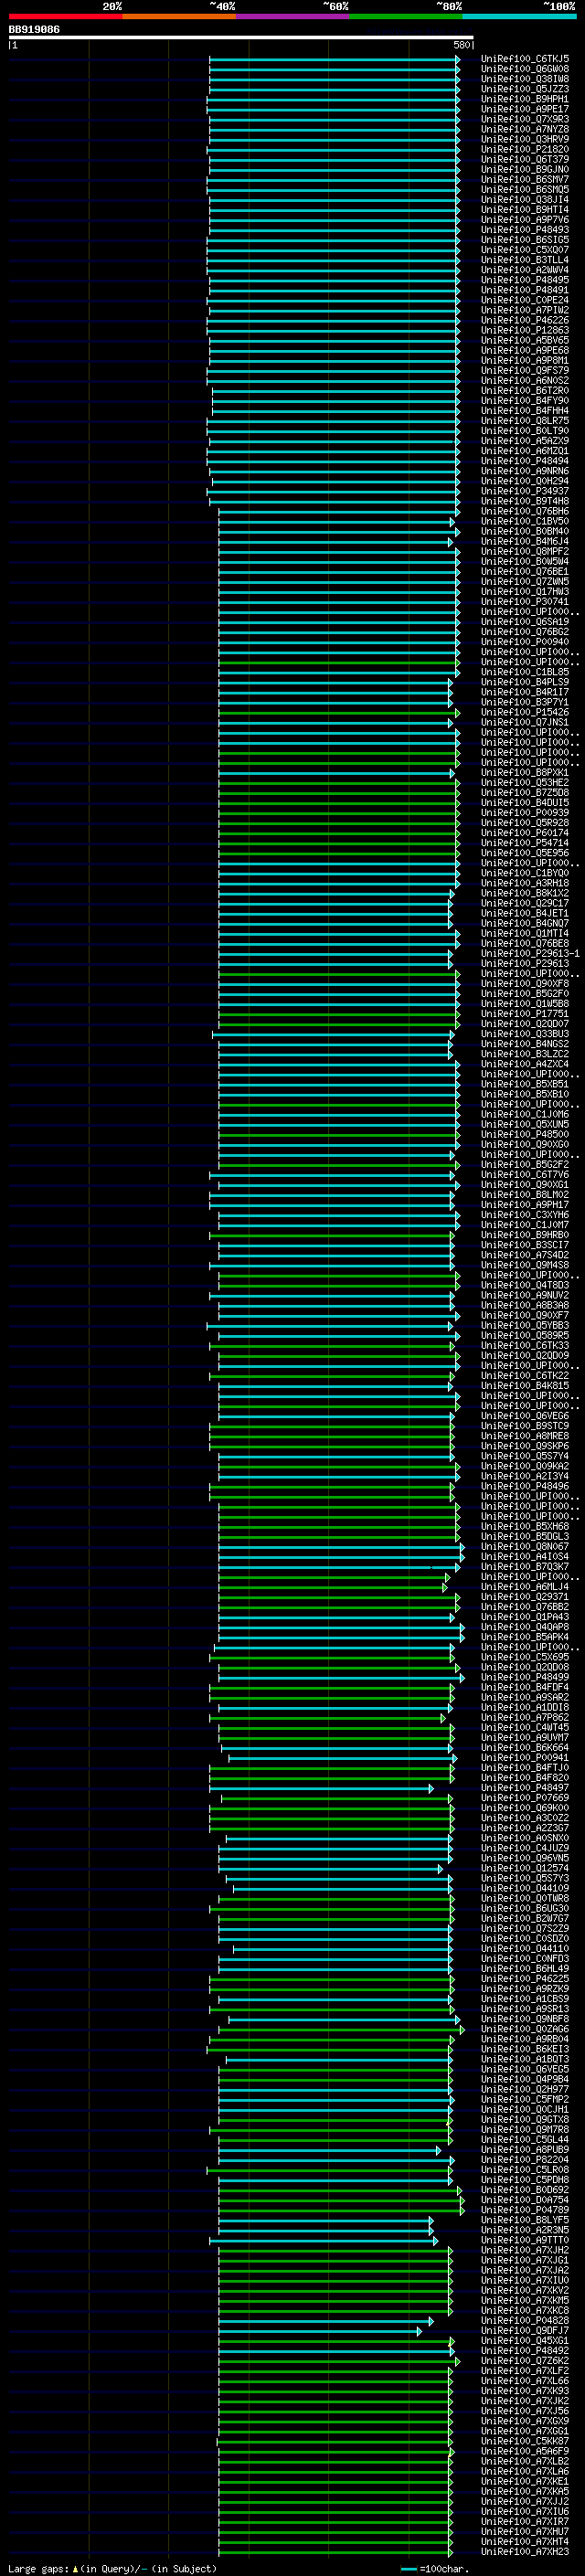The image size is (585, 2576).
Task: Choose hit label UniRef100_P48500
Action: (525, 1135)
